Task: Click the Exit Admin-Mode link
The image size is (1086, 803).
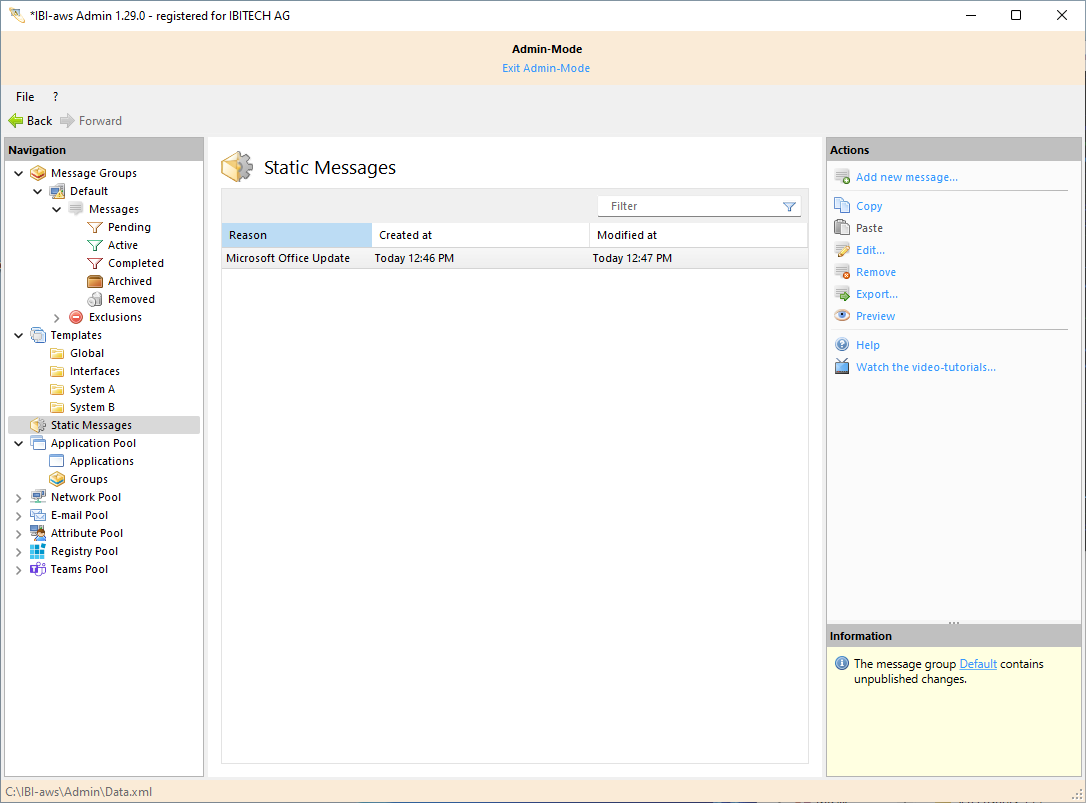Action: click(x=545, y=68)
